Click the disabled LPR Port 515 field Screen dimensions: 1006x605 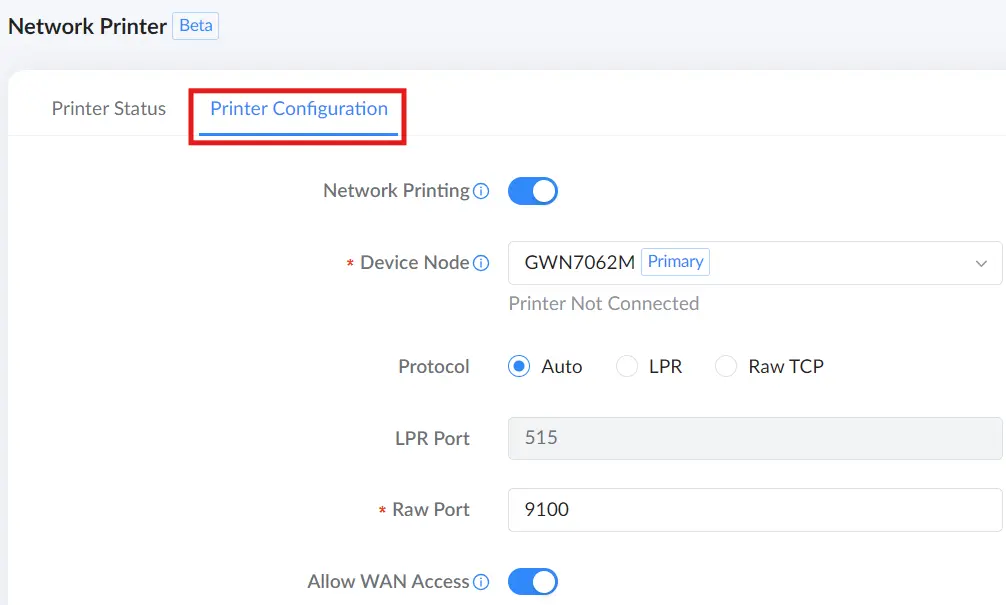point(754,438)
